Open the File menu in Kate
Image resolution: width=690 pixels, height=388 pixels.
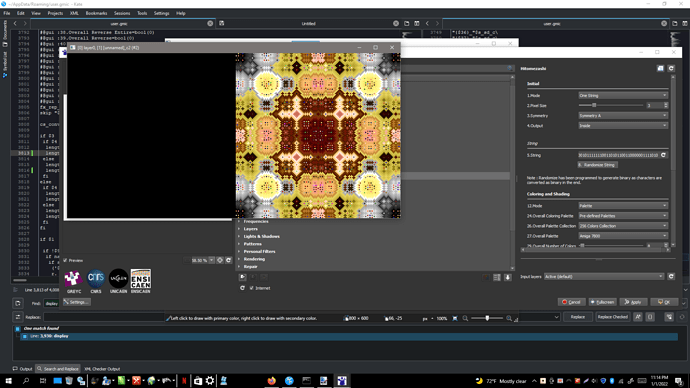click(7, 13)
